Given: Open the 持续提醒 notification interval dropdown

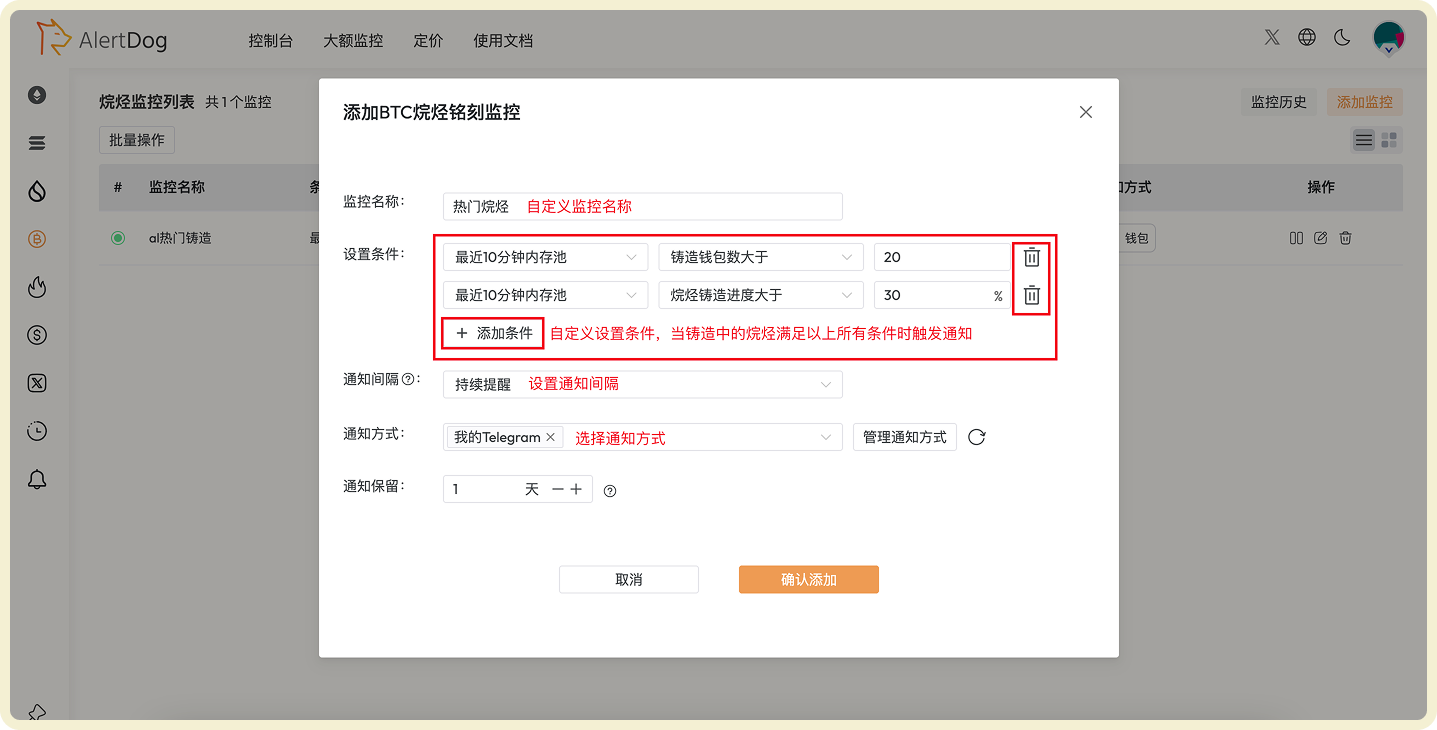Looking at the screenshot, I should [x=642, y=384].
